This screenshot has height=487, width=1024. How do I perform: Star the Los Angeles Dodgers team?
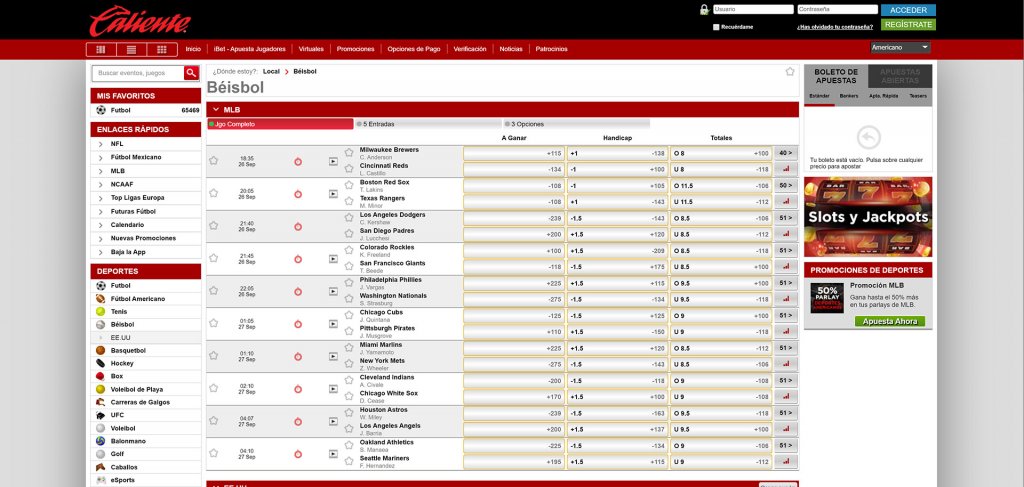[x=349, y=217]
